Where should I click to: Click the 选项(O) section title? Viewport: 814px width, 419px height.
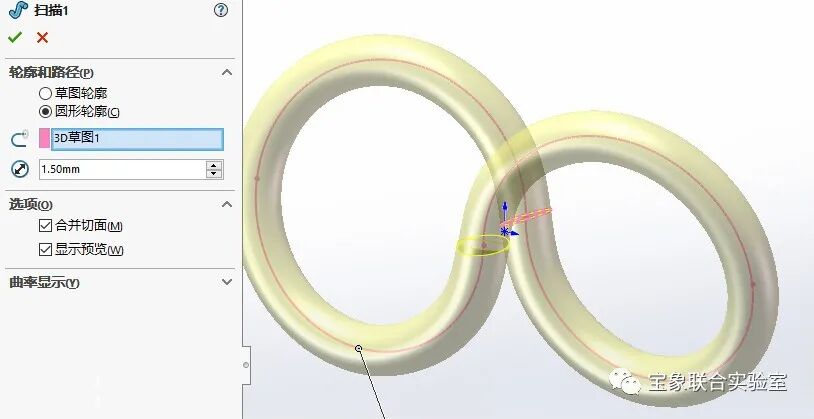point(31,205)
